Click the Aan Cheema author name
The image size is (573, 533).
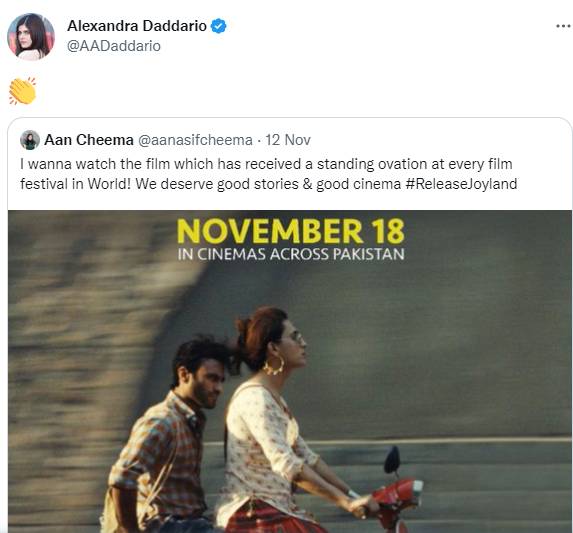point(88,140)
